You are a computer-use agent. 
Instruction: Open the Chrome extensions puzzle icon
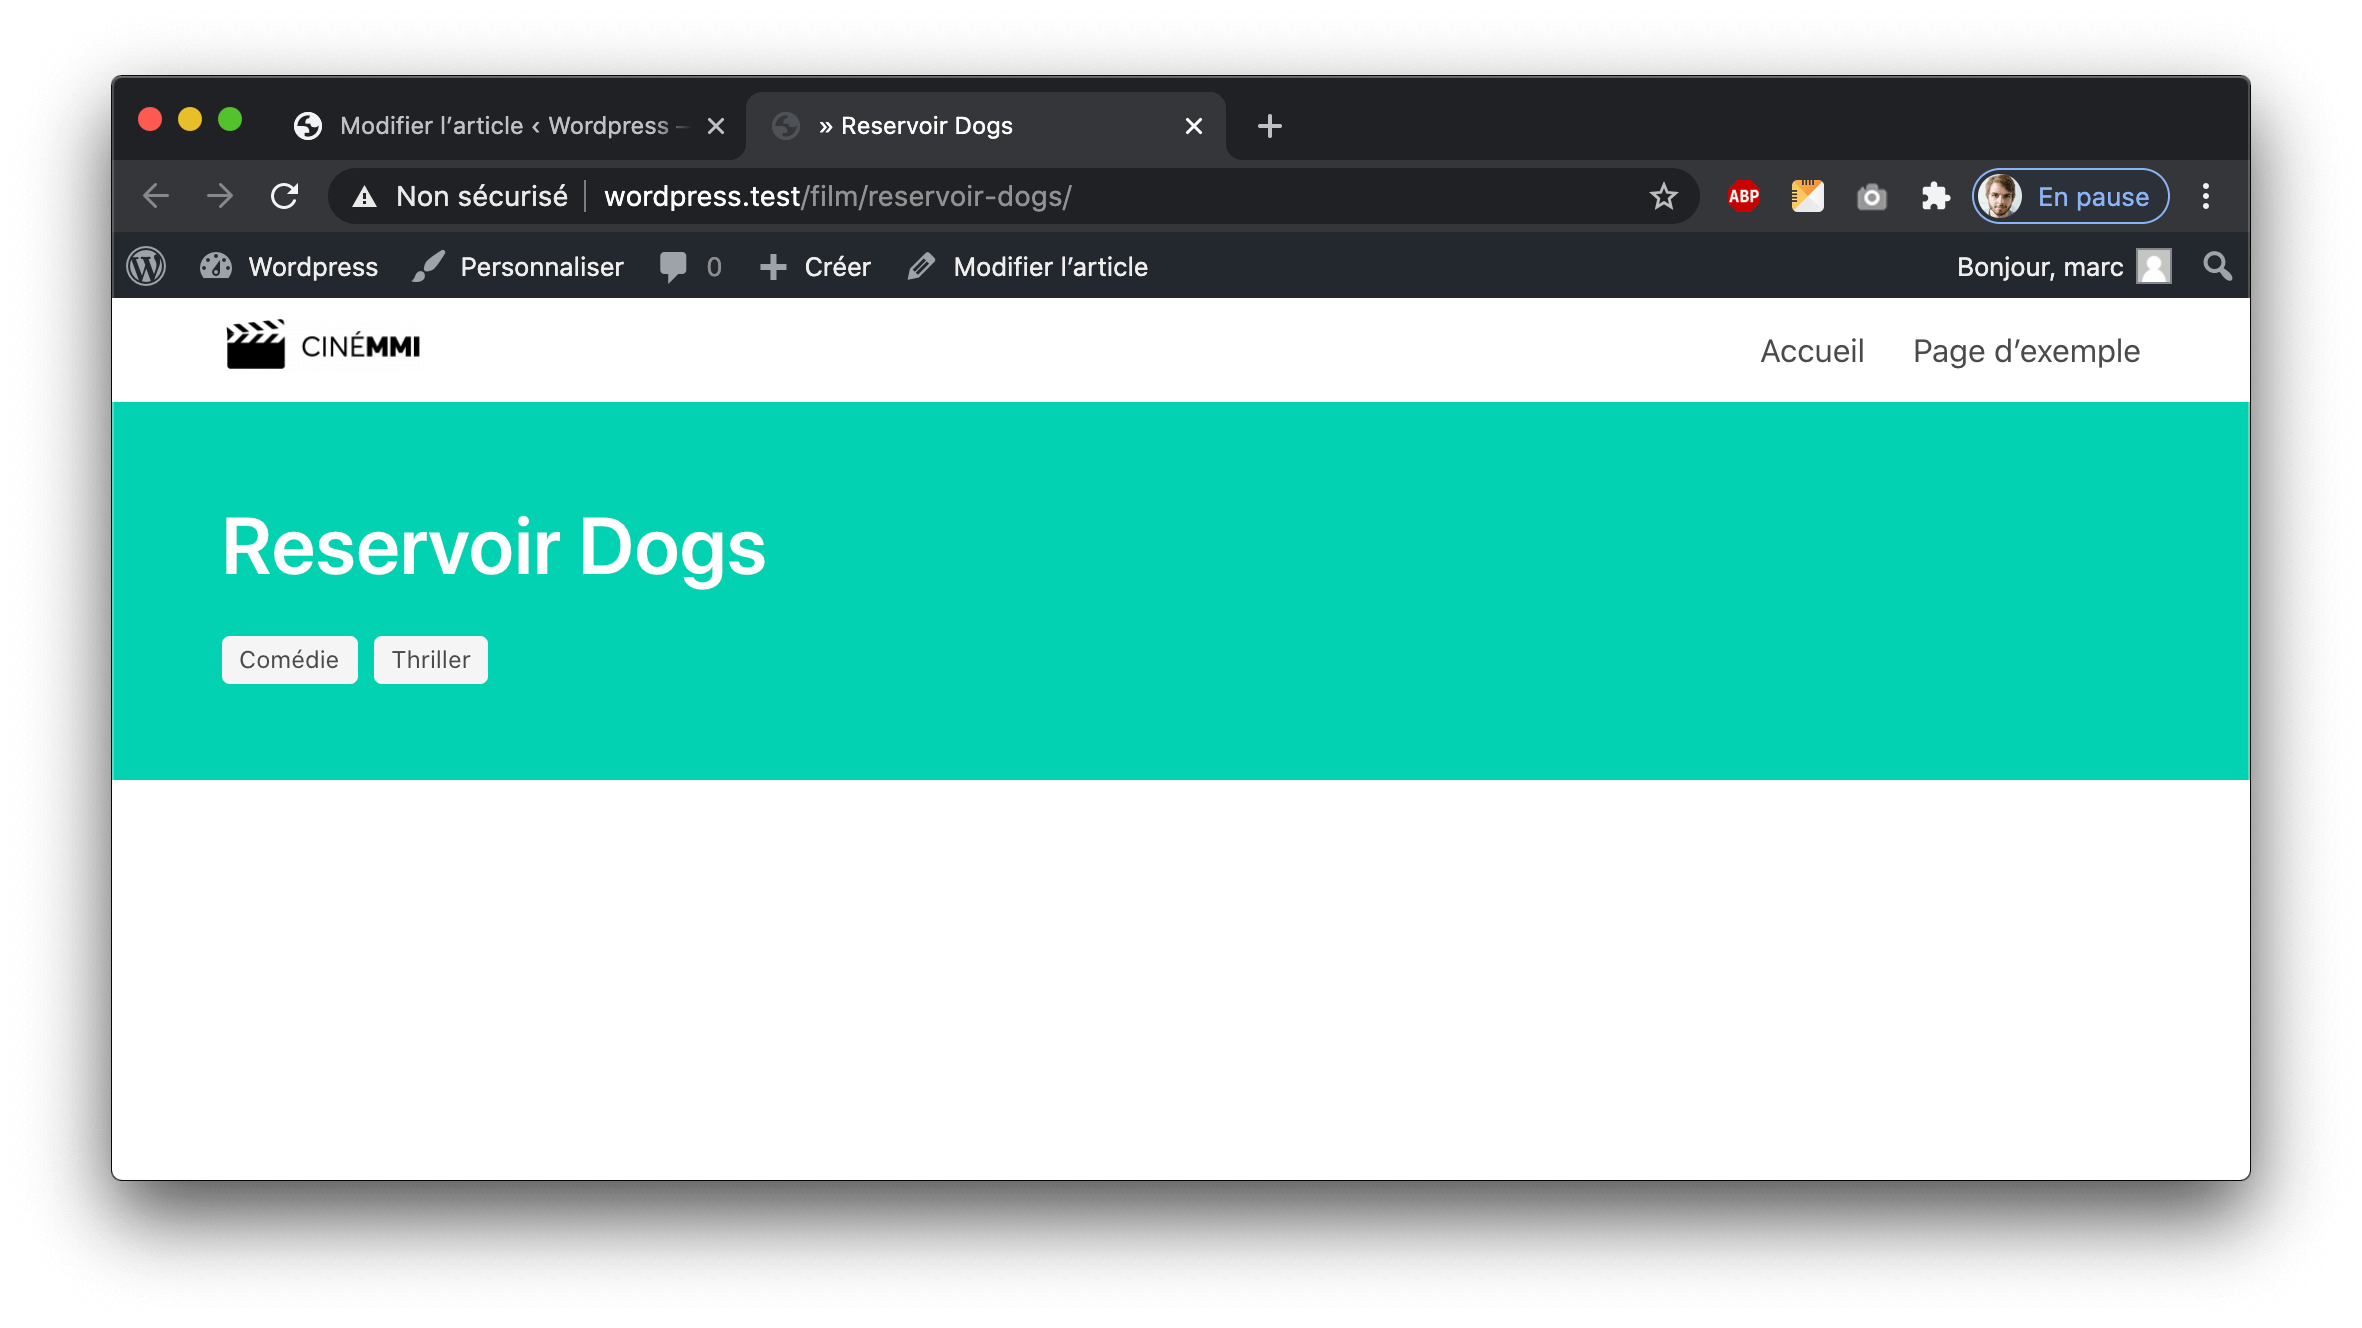coord(1935,196)
